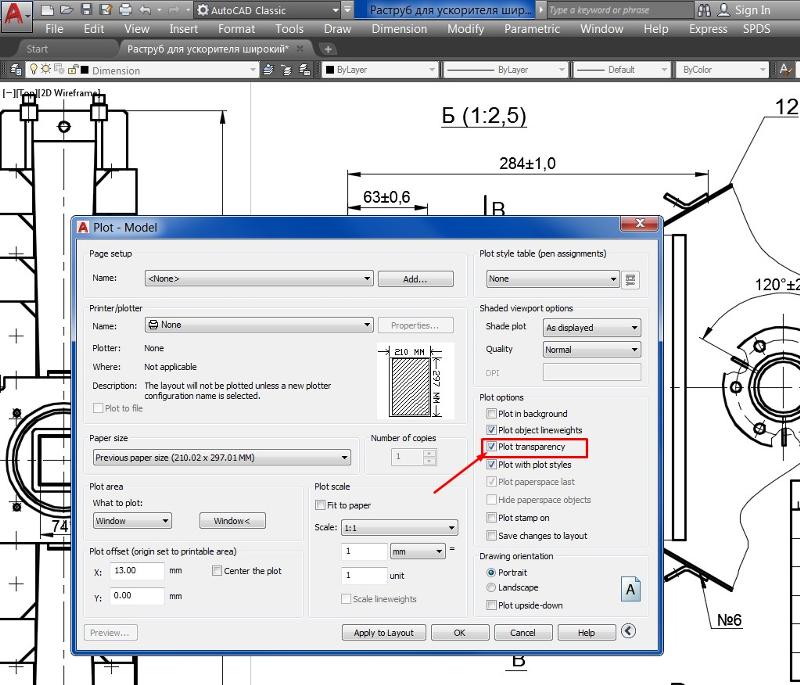This screenshot has width=800, height=685.
Task: Click OK button in Plot dialog
Action: (x=460, y=632)
